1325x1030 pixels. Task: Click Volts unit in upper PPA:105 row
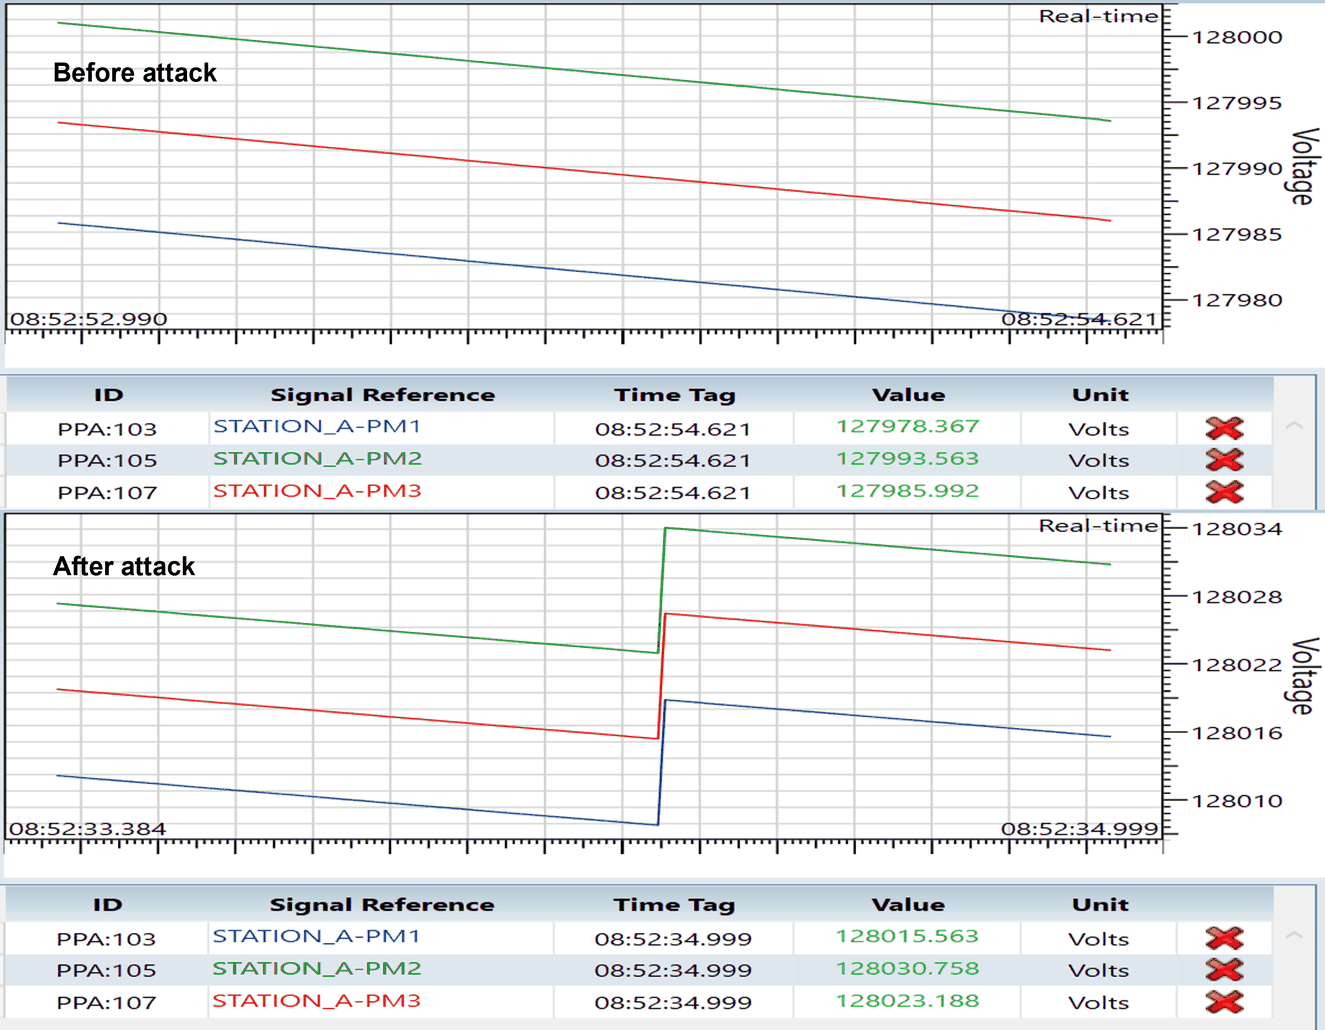coord(1099,461)
